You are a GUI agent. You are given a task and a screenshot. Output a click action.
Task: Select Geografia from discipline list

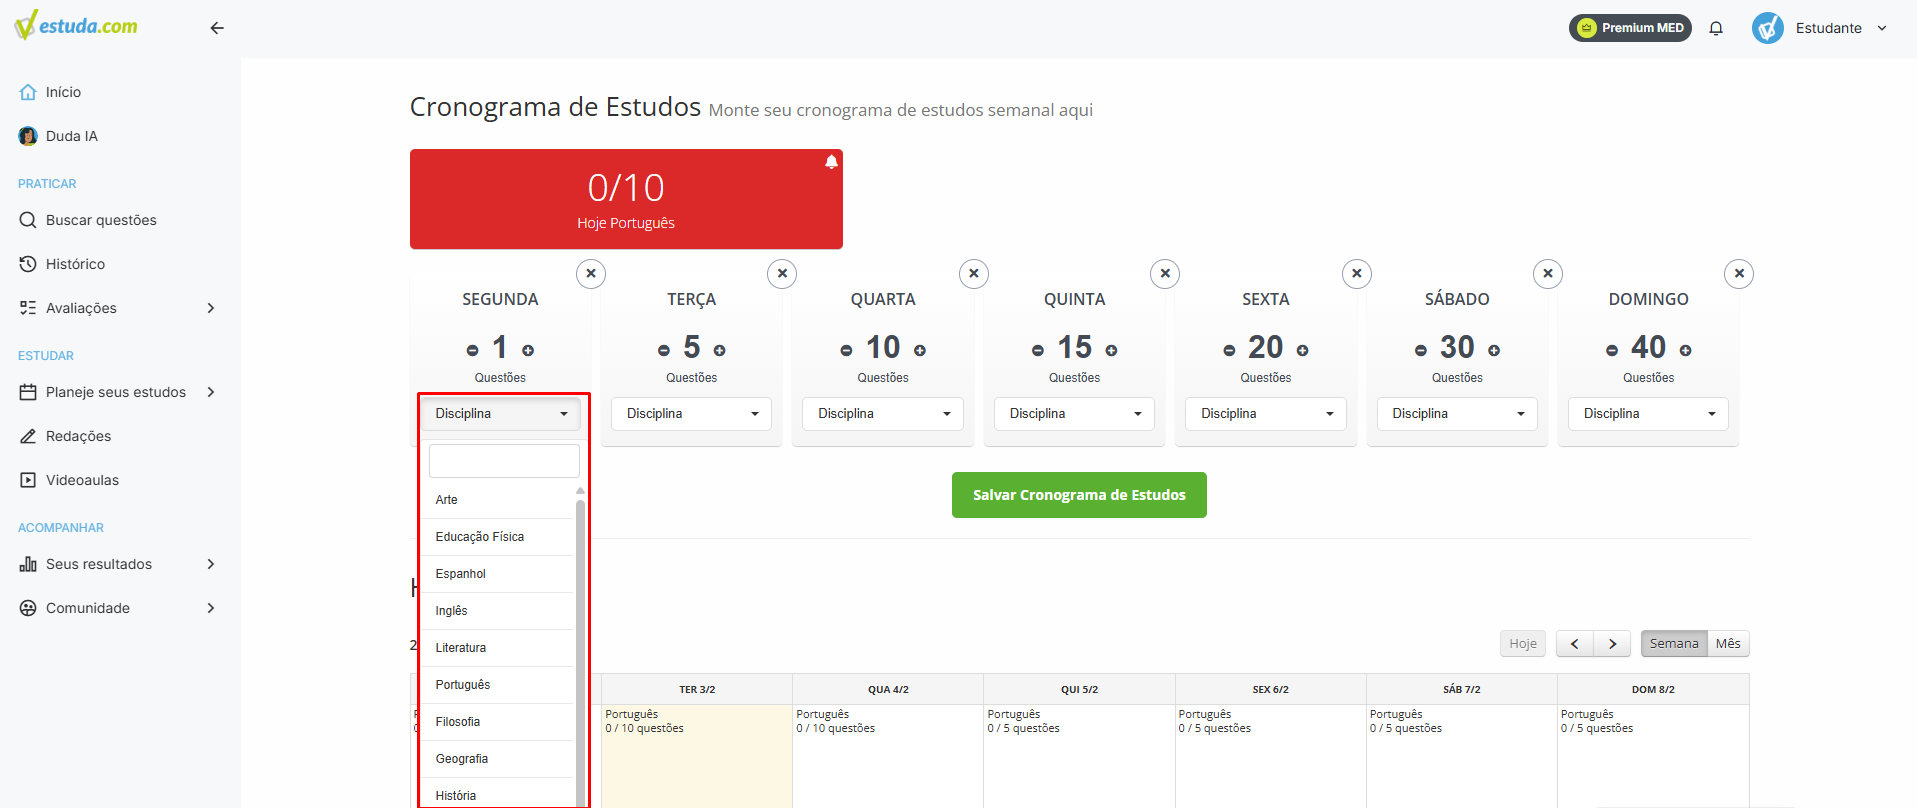(x=498, y=759)
